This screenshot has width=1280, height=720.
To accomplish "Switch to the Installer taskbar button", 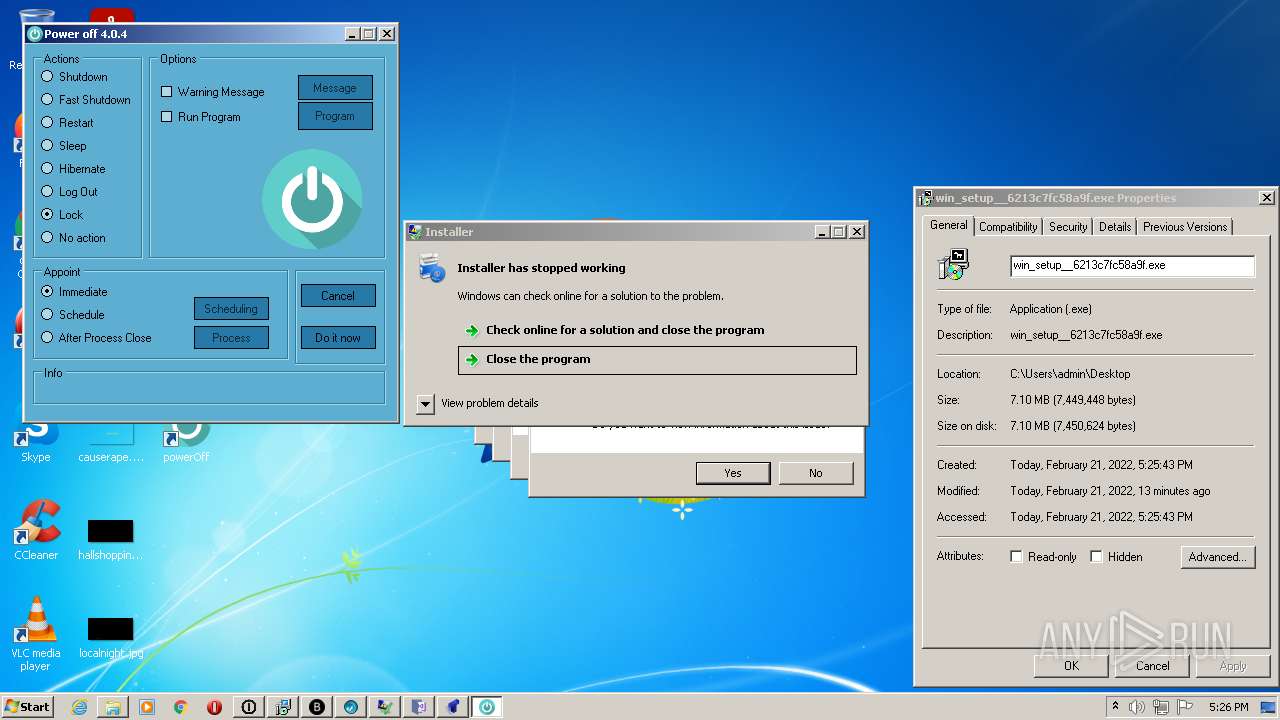I will point(385,707).
